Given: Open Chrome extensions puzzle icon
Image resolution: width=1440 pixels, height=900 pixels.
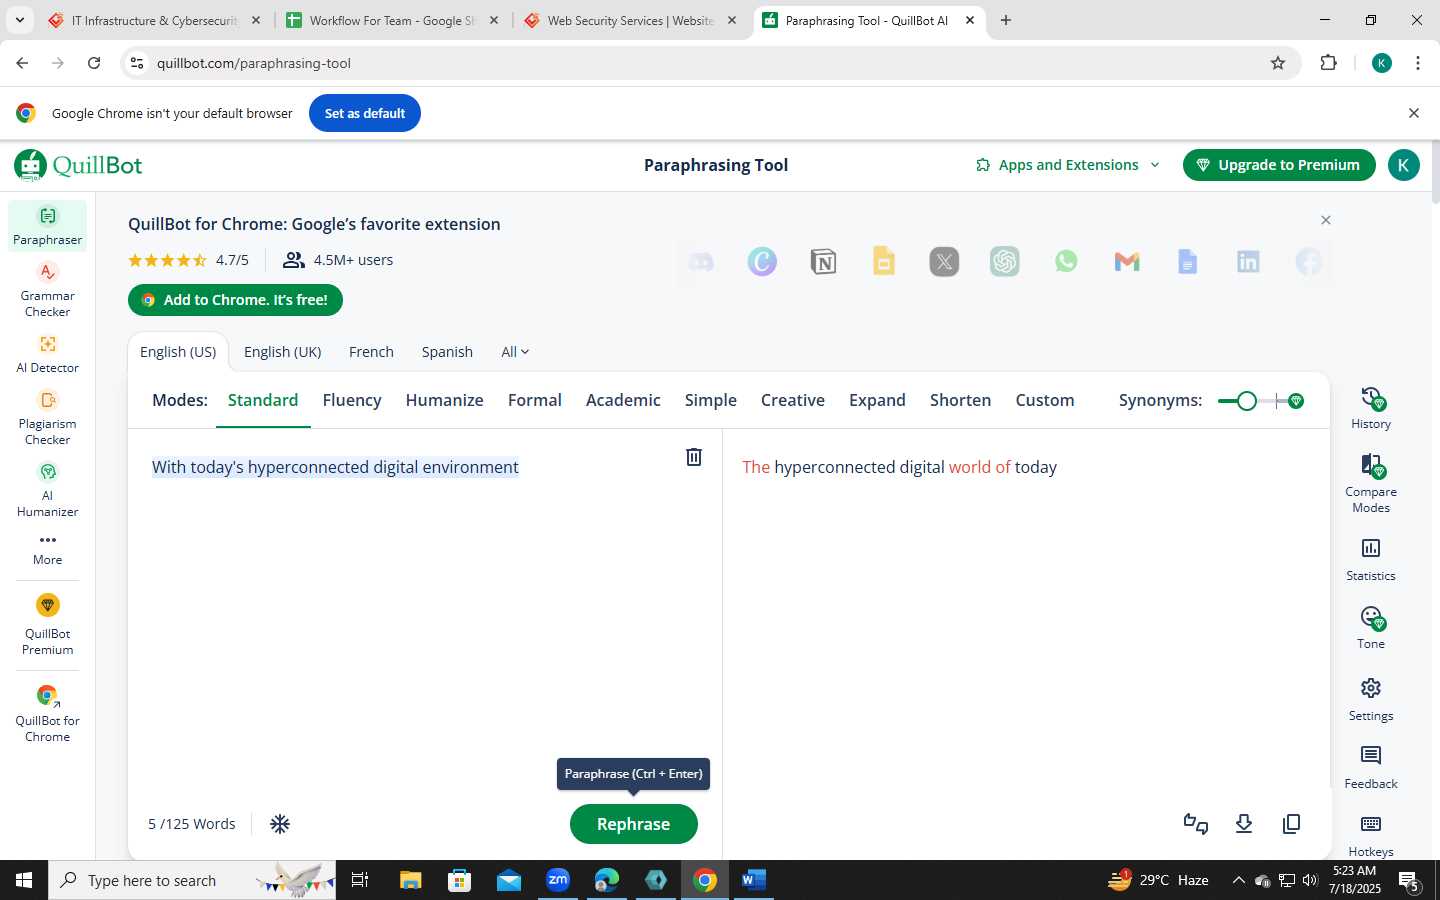Looking at the screenshot, I should tap(1328, 63).
